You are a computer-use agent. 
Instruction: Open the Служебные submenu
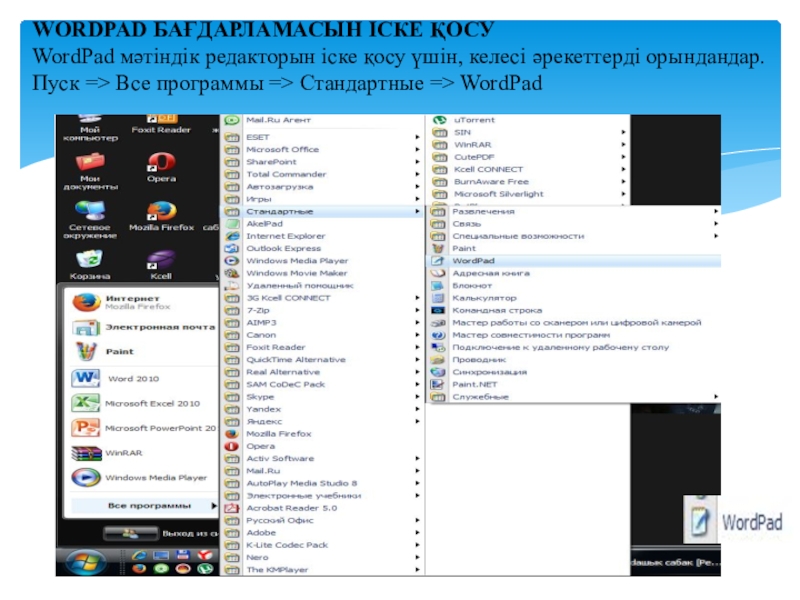[574, 397]
